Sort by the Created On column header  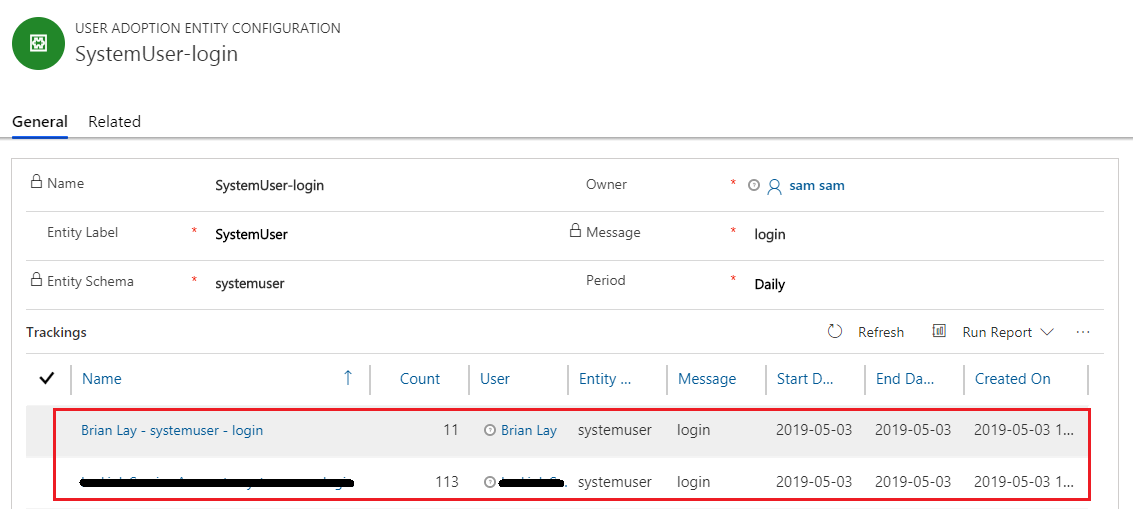tap(1012, 379)
